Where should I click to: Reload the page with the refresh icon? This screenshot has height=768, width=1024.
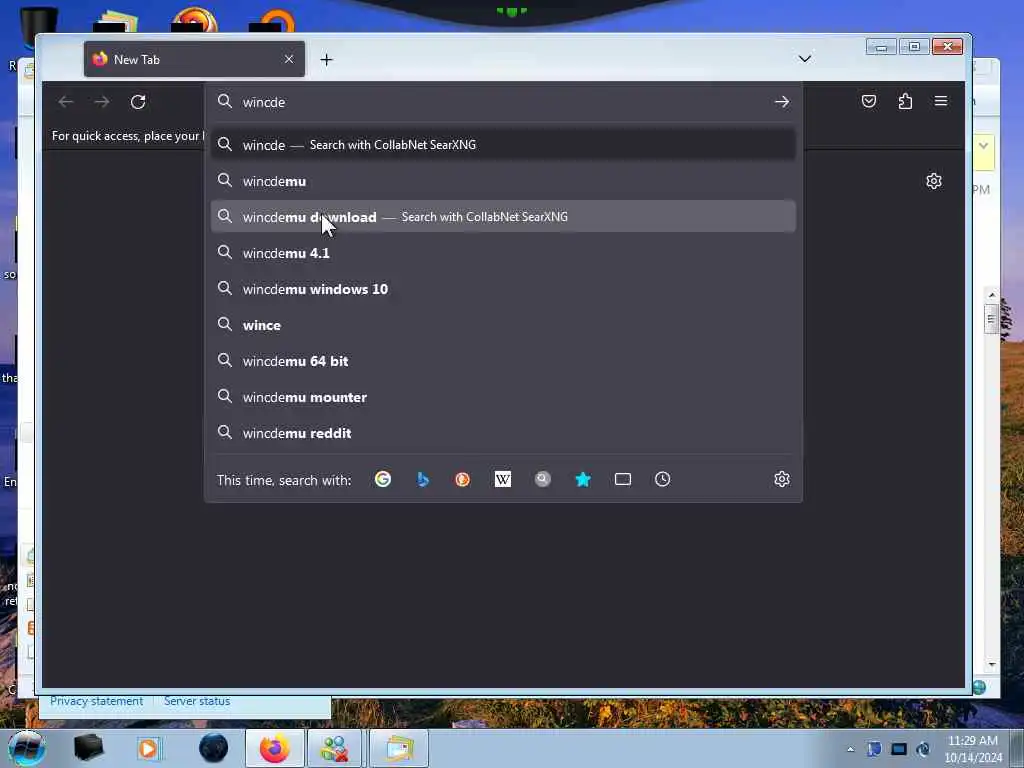[x=138, y=102]
